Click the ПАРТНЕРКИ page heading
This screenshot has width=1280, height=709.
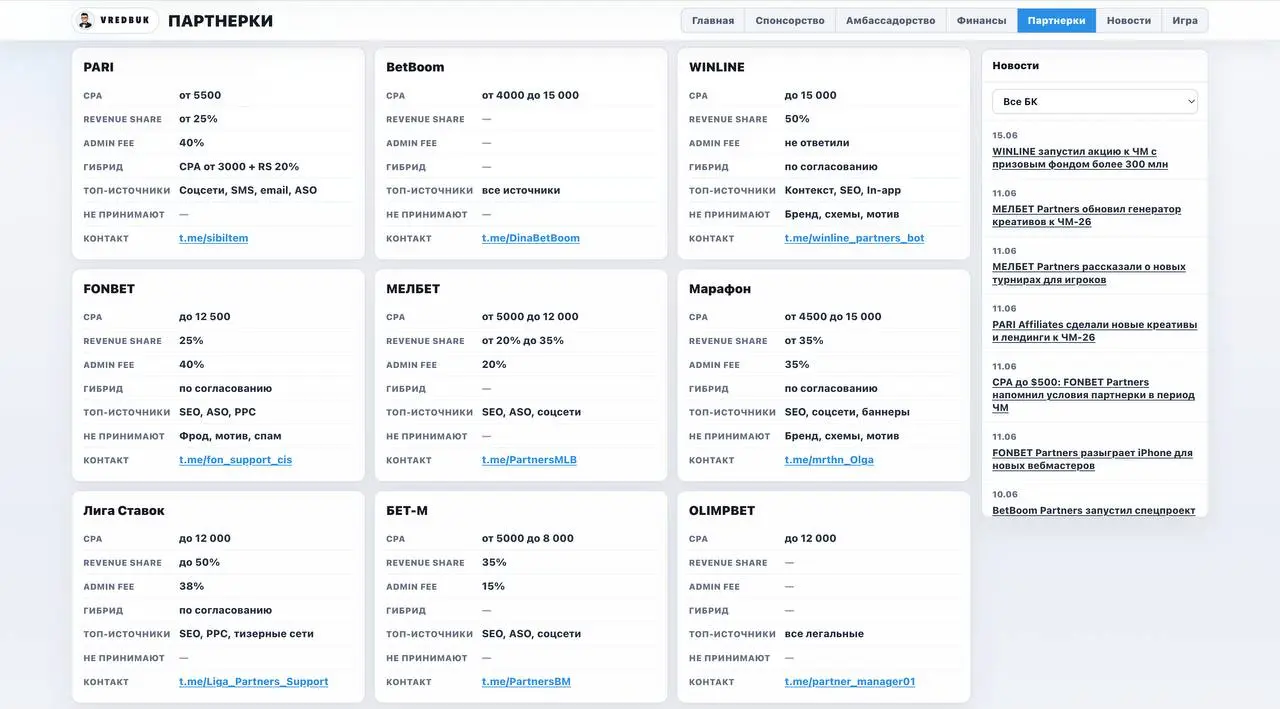[220, 21]
